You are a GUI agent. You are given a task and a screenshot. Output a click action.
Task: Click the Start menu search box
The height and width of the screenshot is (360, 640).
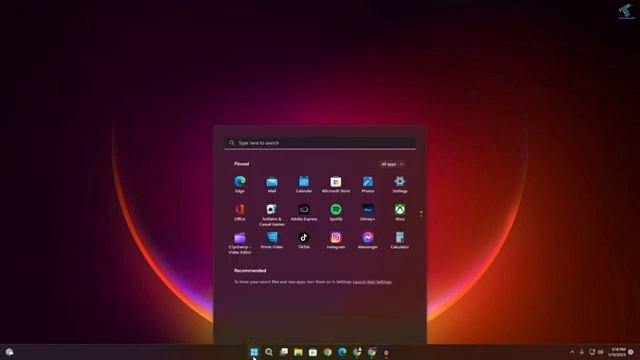click(320, 143)
